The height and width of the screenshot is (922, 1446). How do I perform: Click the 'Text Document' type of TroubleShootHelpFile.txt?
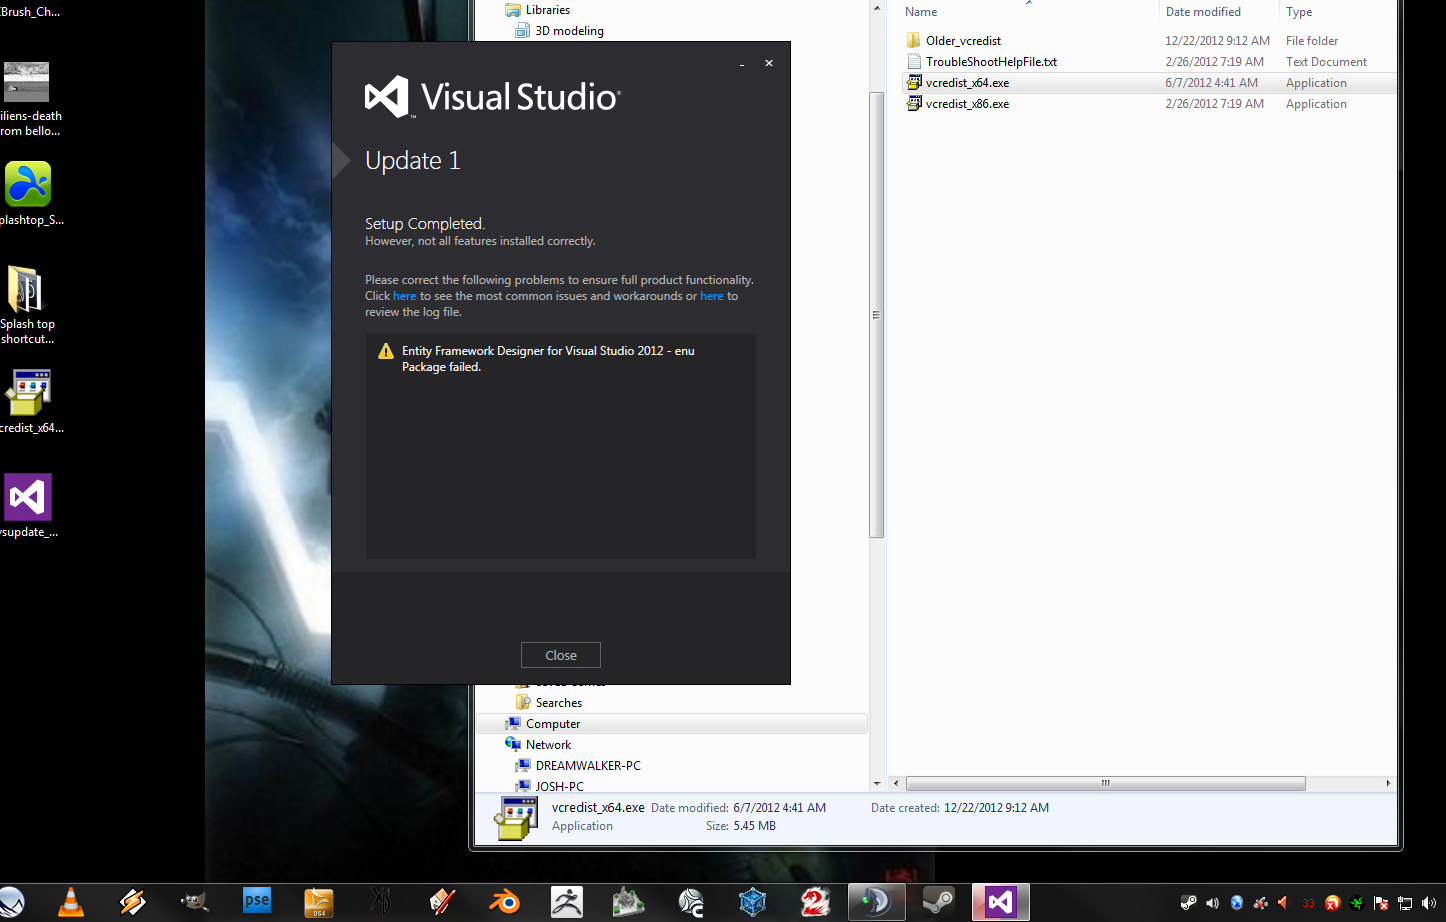click(1326, 62)
